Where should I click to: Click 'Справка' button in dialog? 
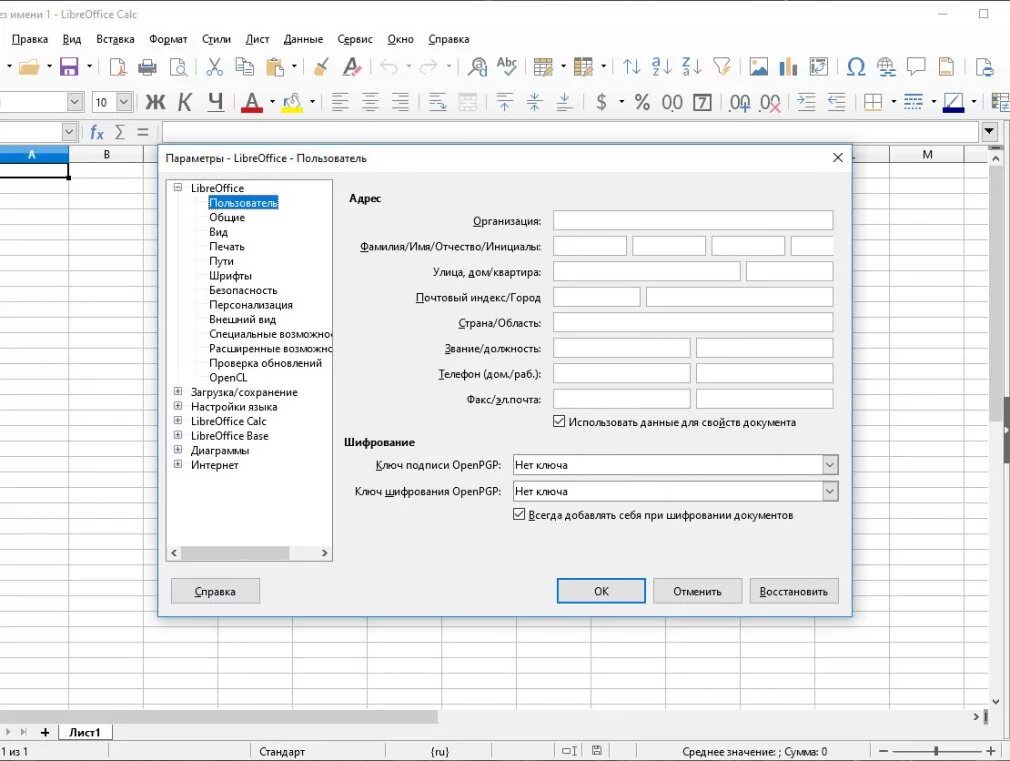click(215, 591)
